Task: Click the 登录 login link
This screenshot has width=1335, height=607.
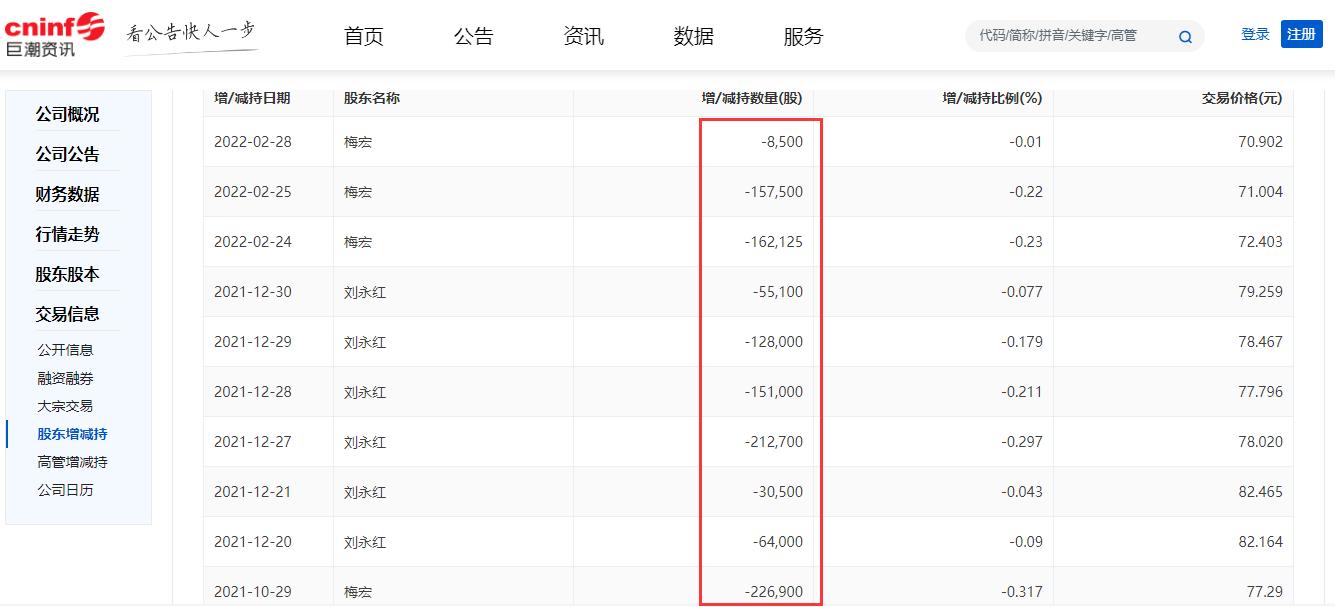Action: [x=1254, y=32]
